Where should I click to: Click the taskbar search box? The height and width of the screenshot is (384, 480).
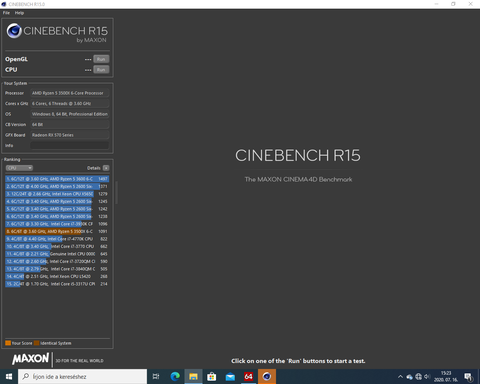tap(83, 377)
